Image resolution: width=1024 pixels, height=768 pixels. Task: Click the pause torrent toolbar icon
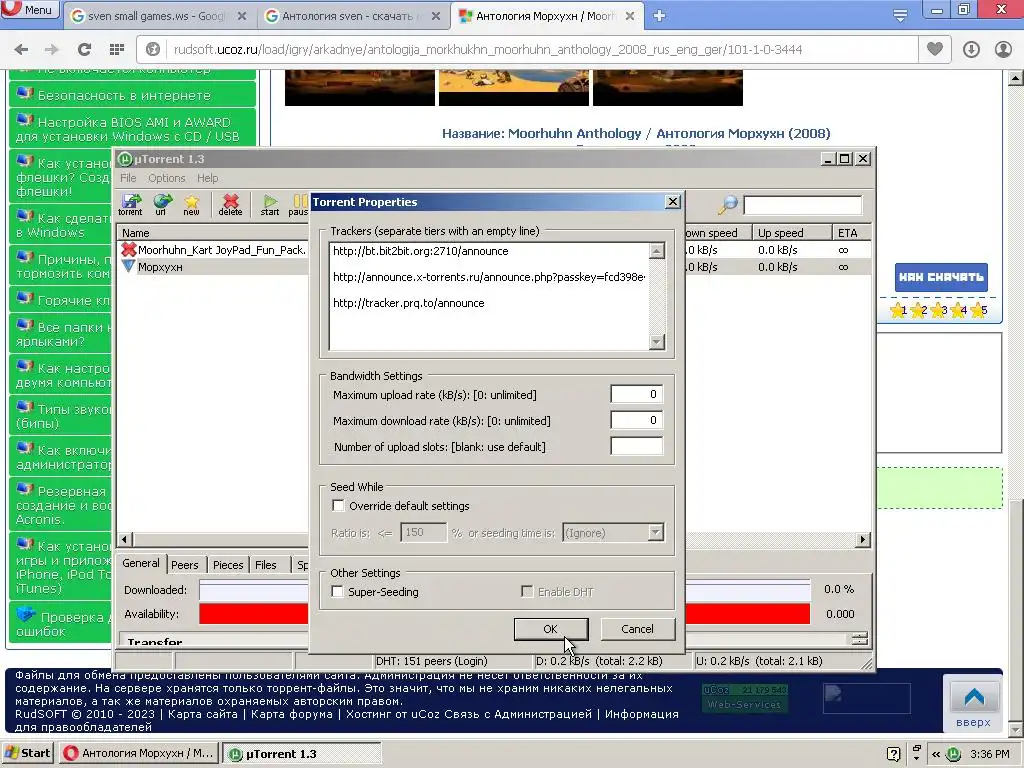point(298,204)
